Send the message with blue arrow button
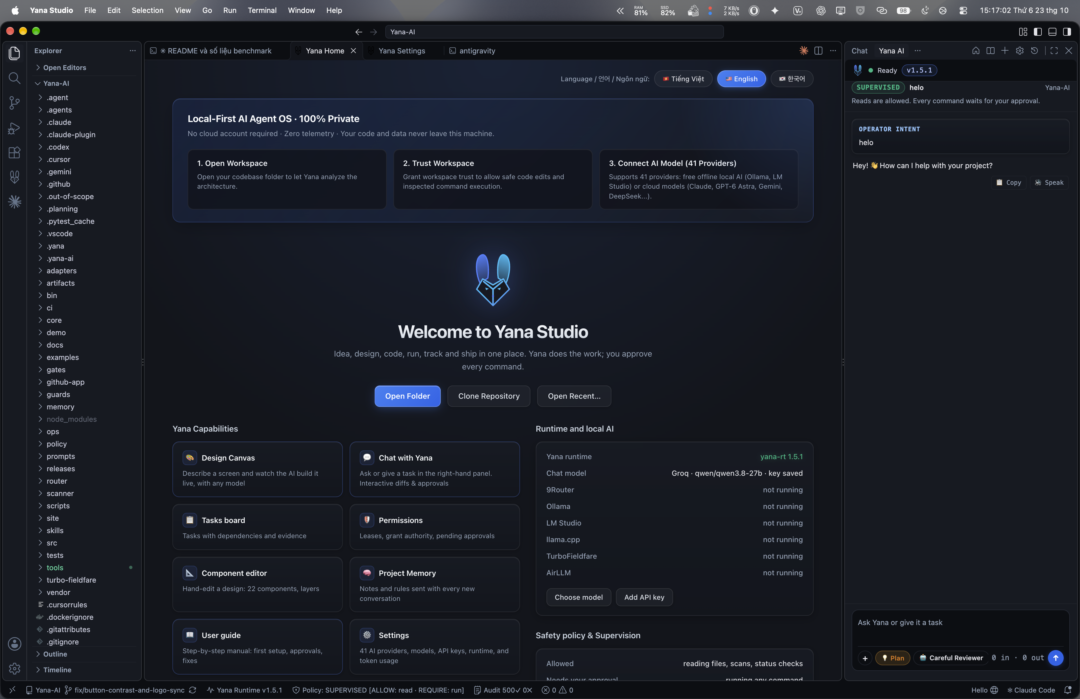 pyautogui.click(x=1055, y=658)
